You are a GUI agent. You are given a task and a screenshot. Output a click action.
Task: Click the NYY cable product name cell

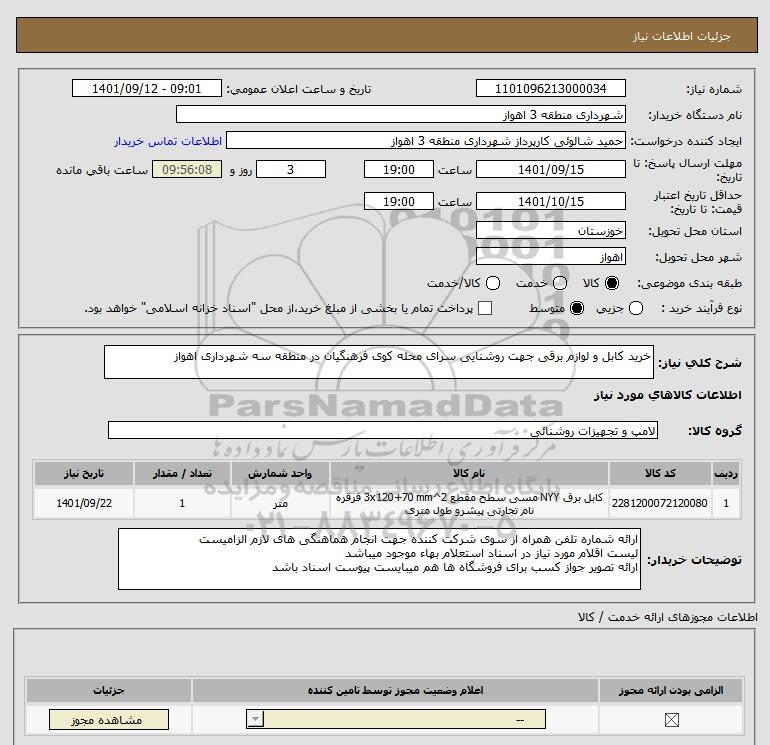coord(469,503)
